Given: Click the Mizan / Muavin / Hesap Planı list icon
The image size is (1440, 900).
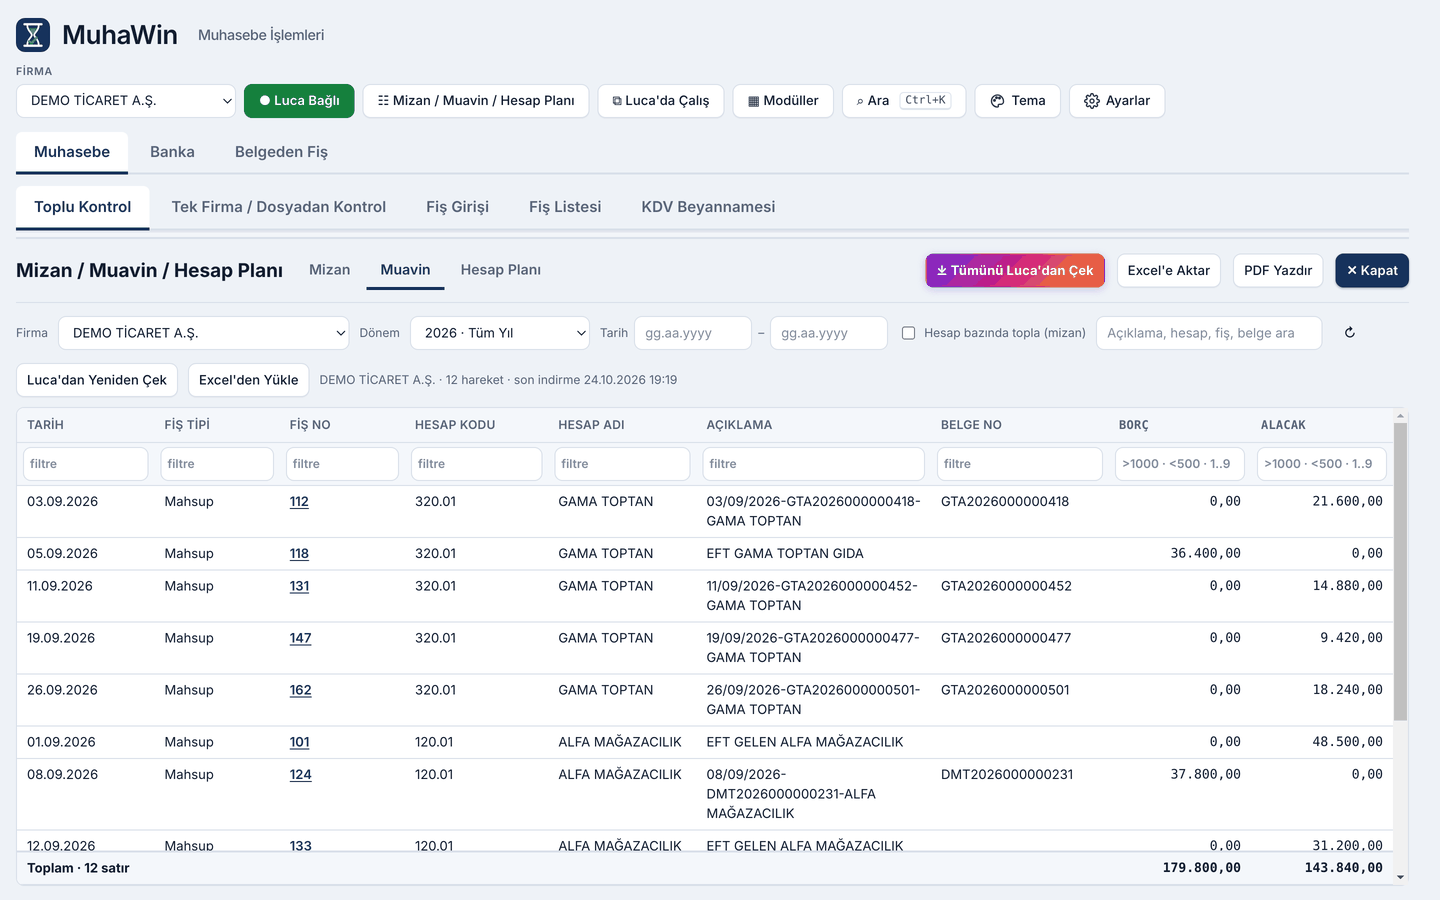Looking at the screenshot, I should tap(383, 101).
